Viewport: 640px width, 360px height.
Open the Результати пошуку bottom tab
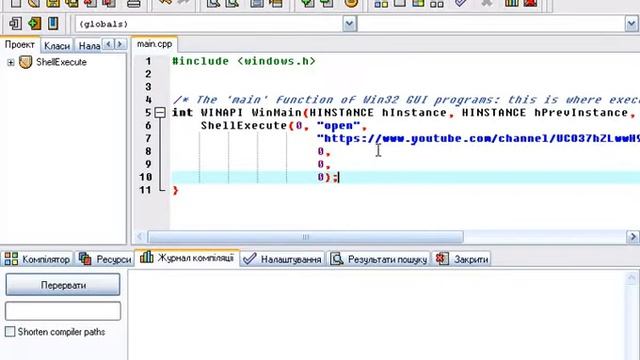tap(379, 259)
